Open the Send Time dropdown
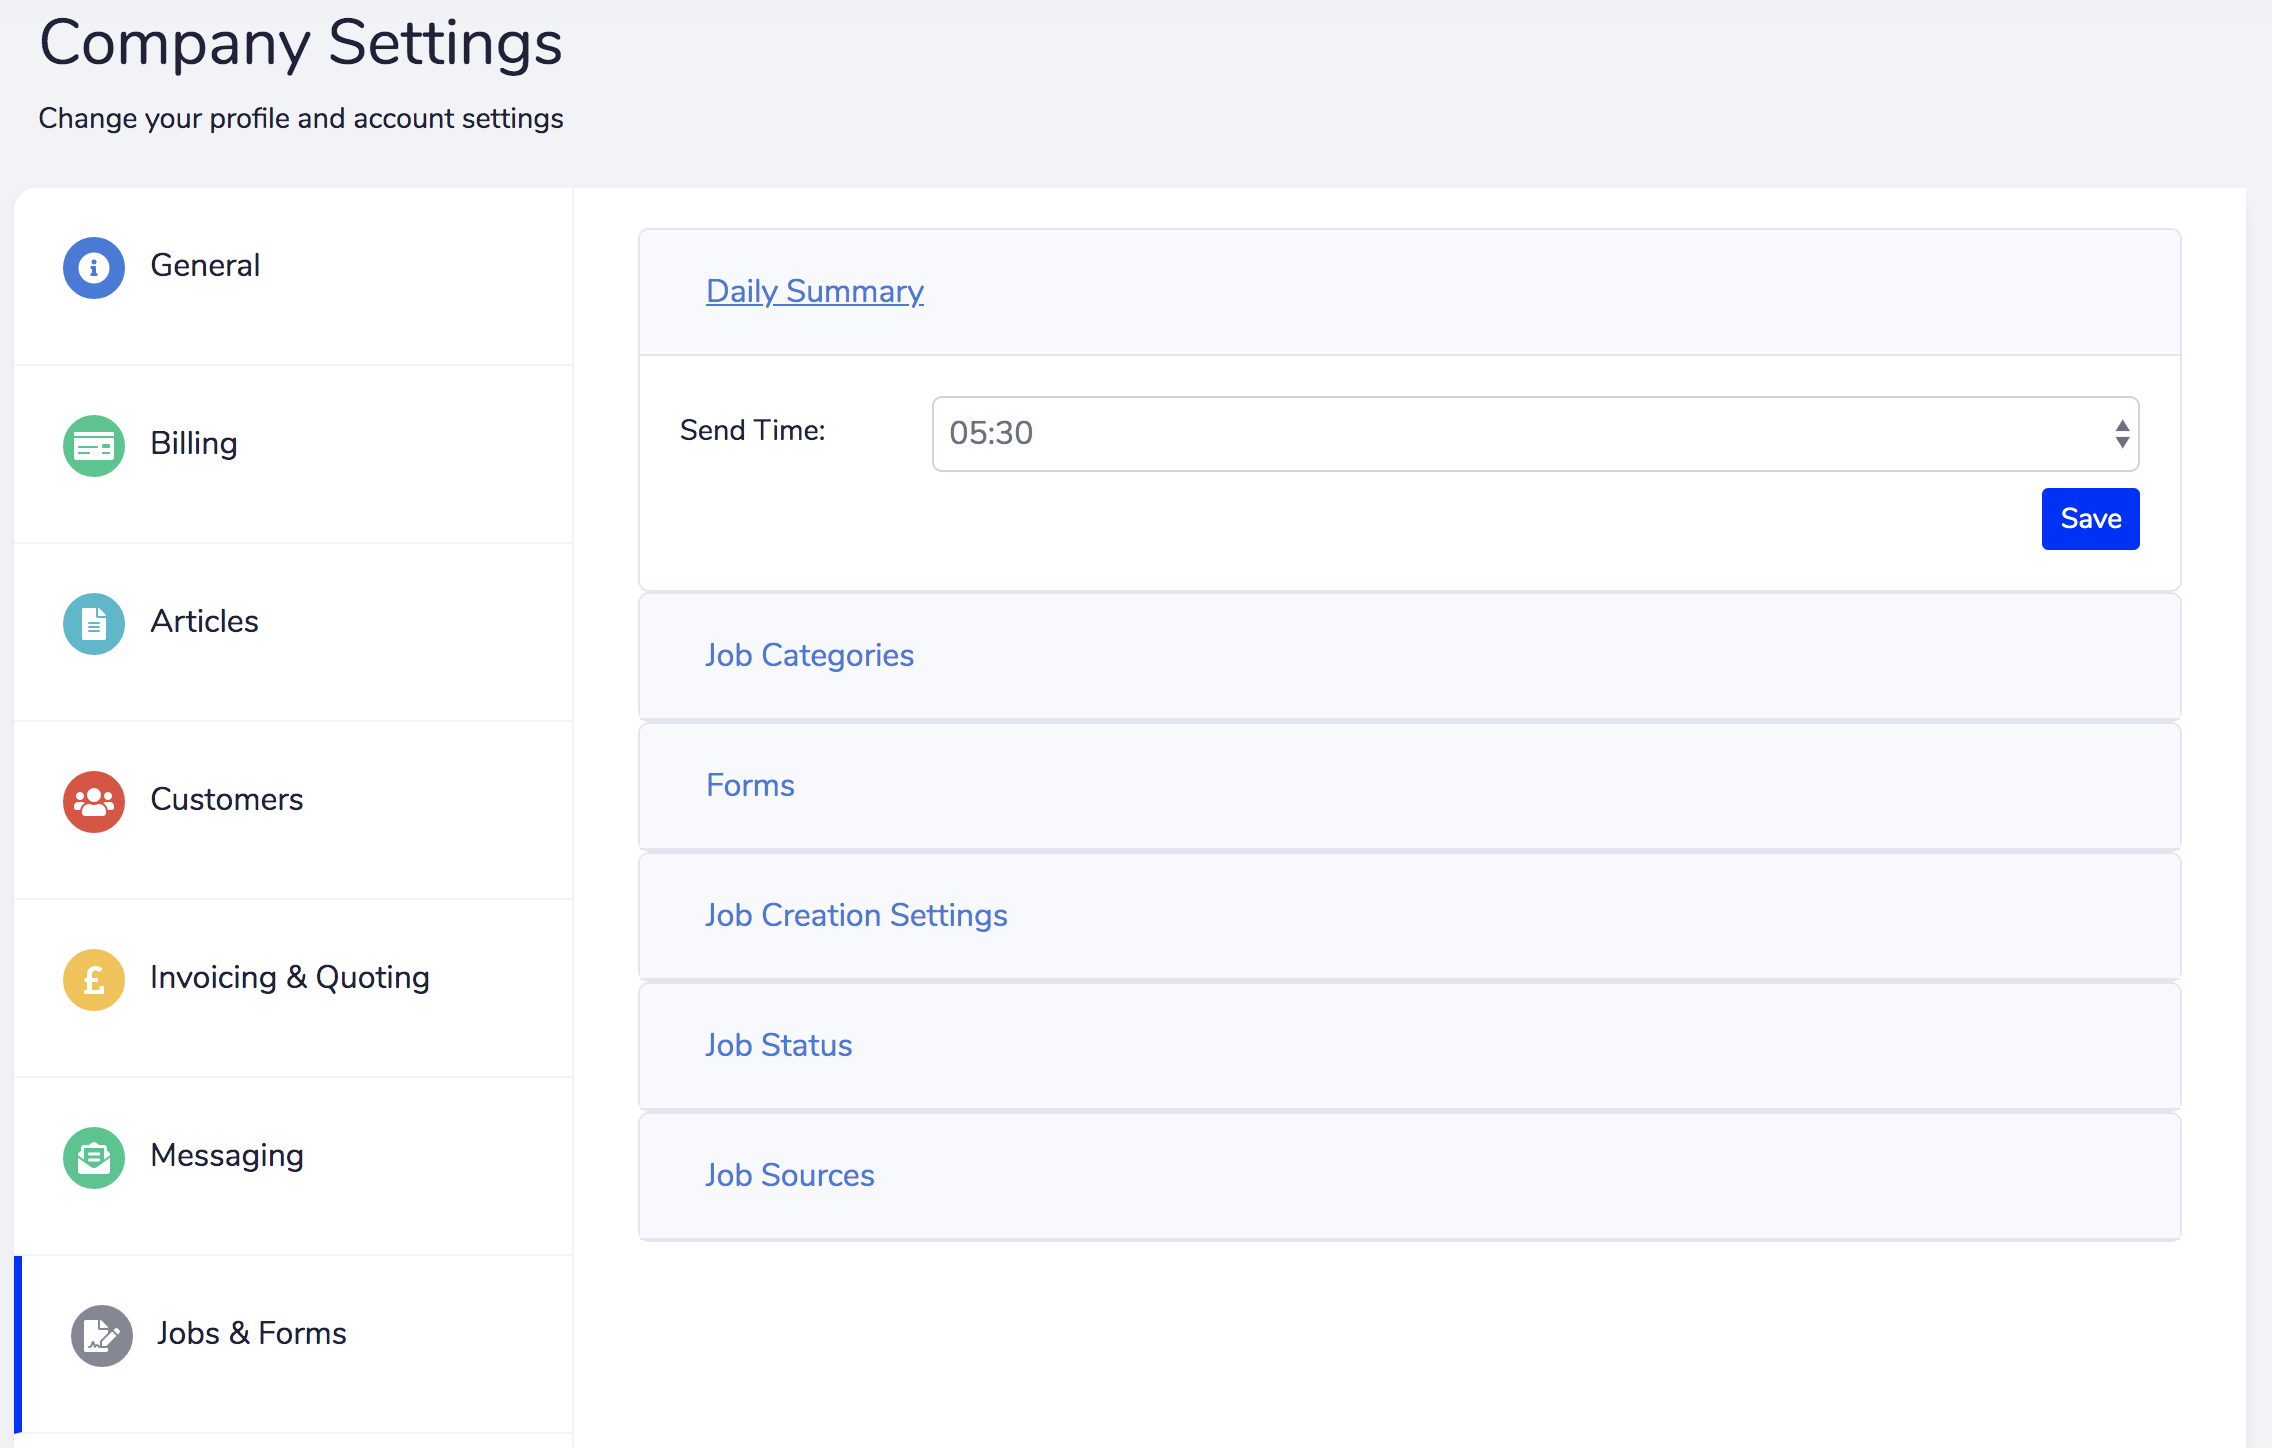The image size is (2272, 1448). point(1535,434)
